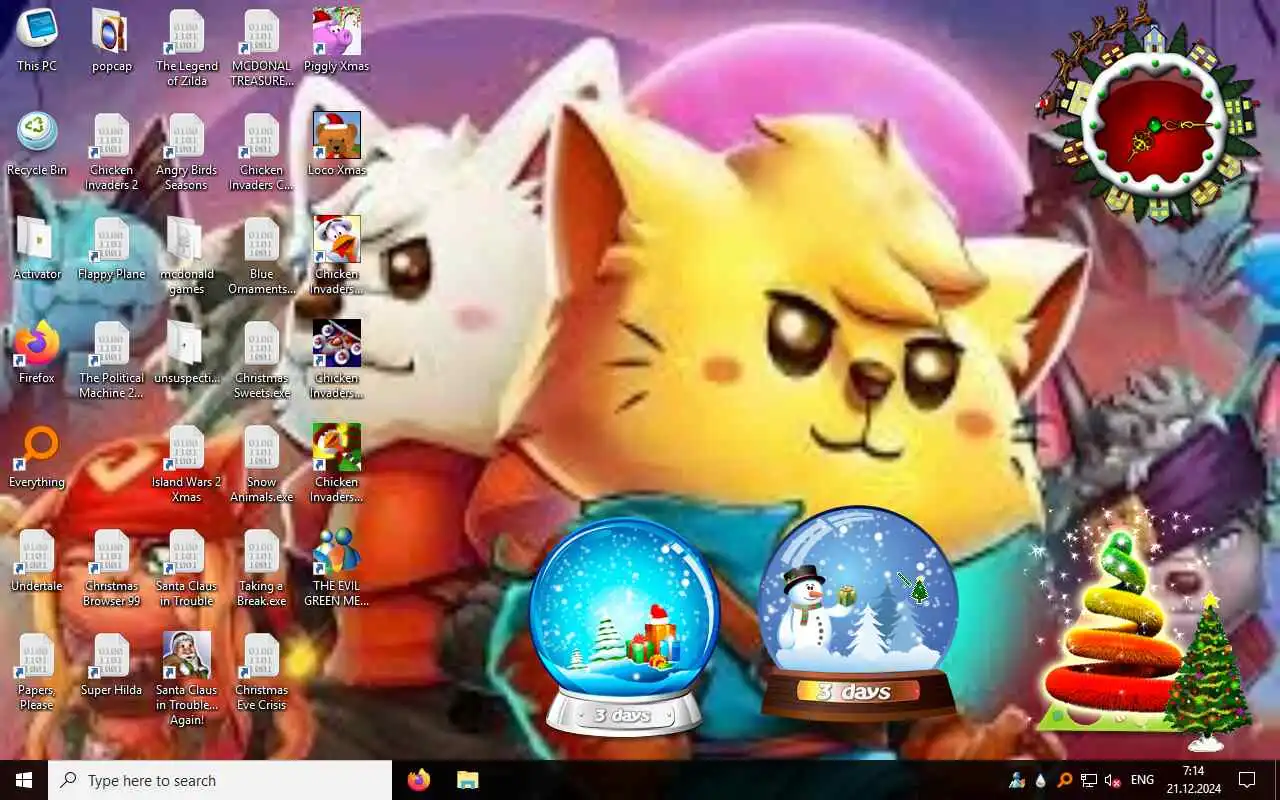
Task: Click the muted volume tray icon
Action: point(1112,780)
